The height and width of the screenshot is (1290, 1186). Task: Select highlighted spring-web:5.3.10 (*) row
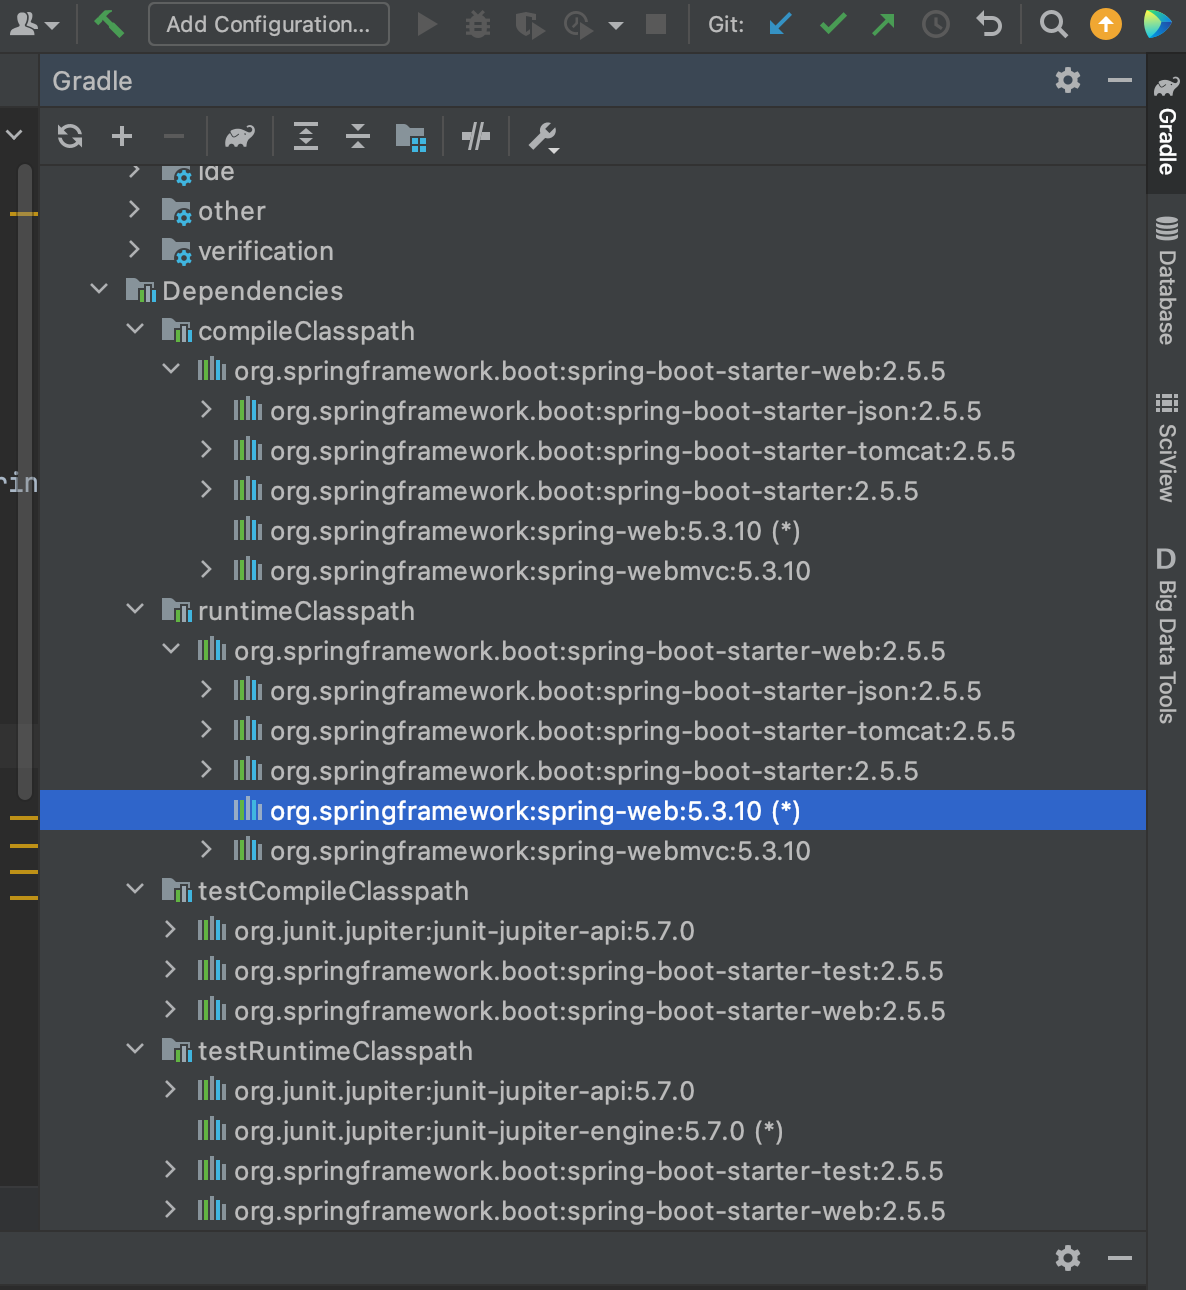592,810
